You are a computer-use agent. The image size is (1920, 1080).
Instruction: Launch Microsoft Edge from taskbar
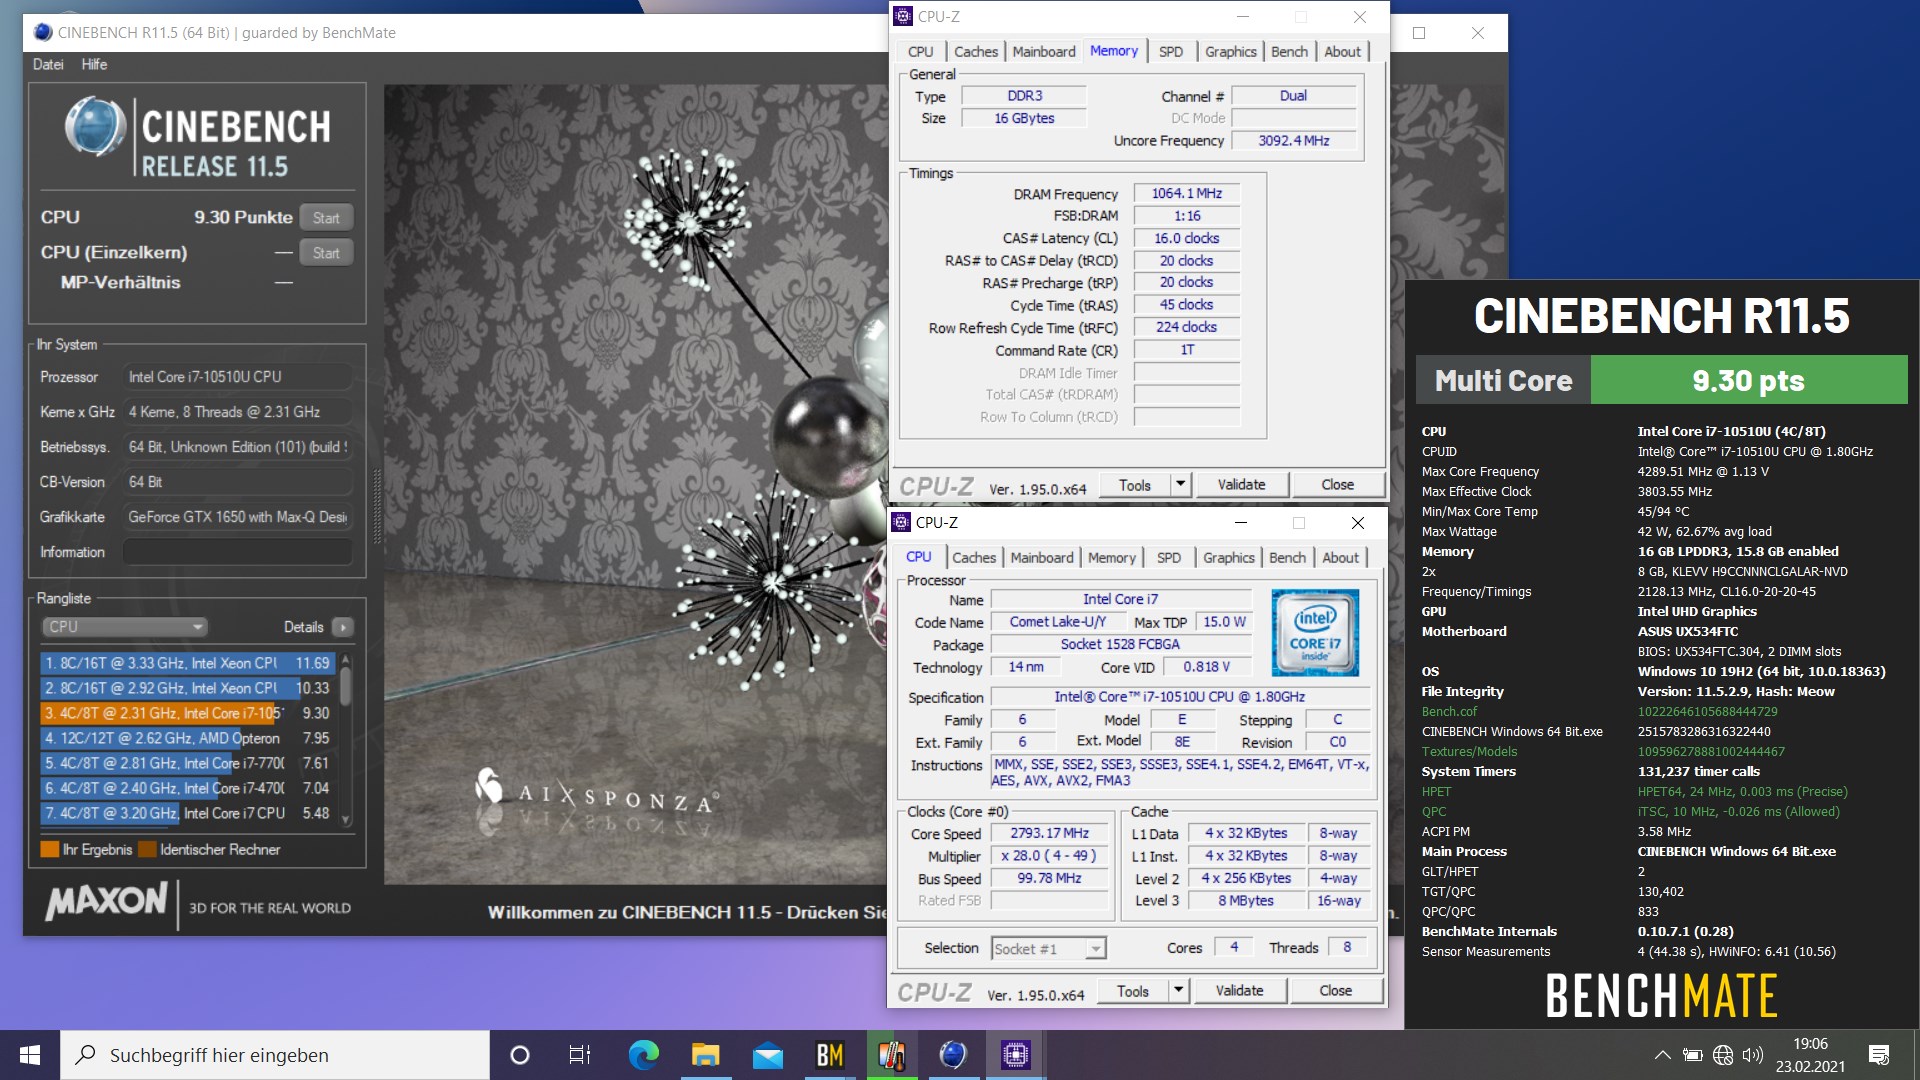[643, 1055]
